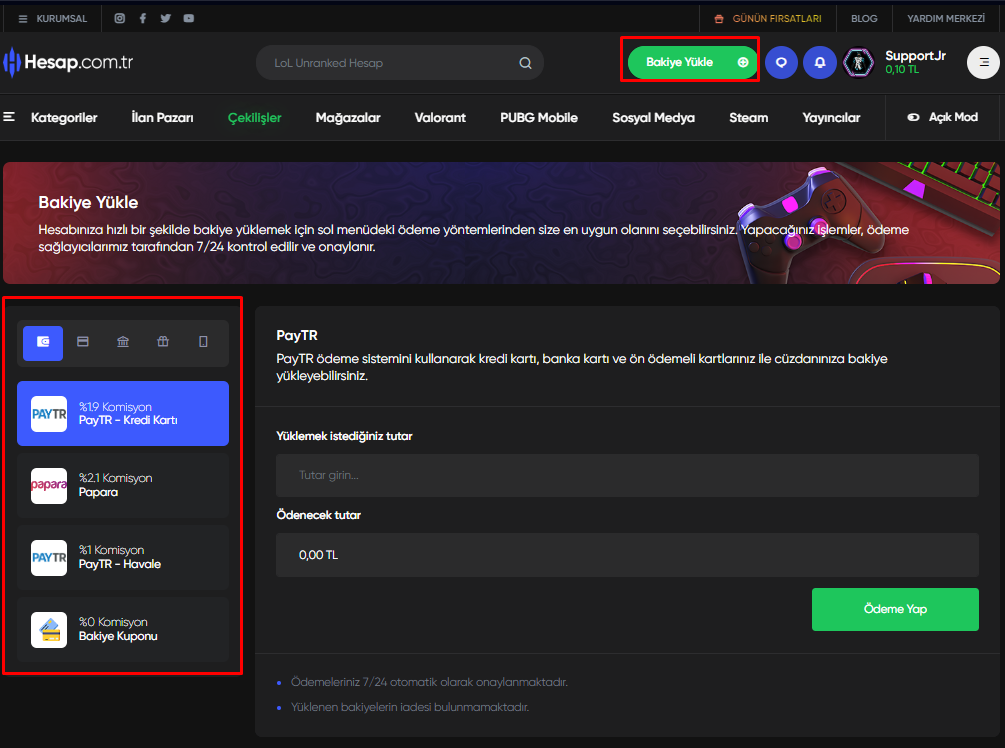Screen dimensions: 1005x748
Task: Click the Bakiye Kuponu card icon
Action: coord(49,629)
